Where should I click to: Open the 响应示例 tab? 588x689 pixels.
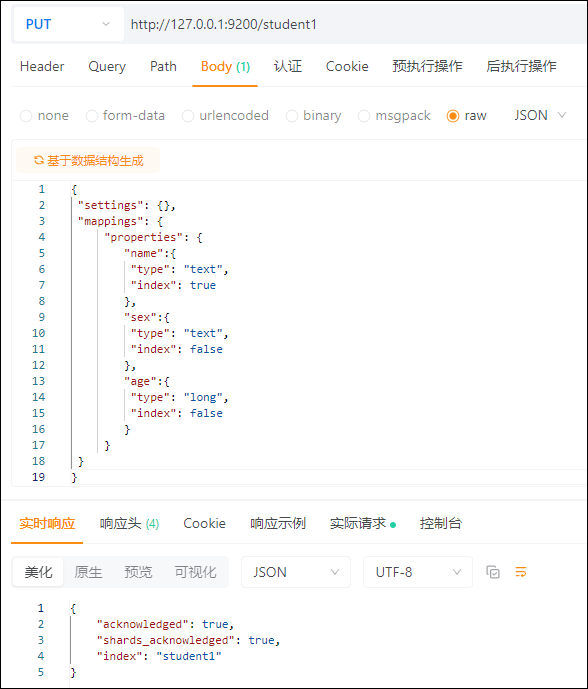click(278, 523)
